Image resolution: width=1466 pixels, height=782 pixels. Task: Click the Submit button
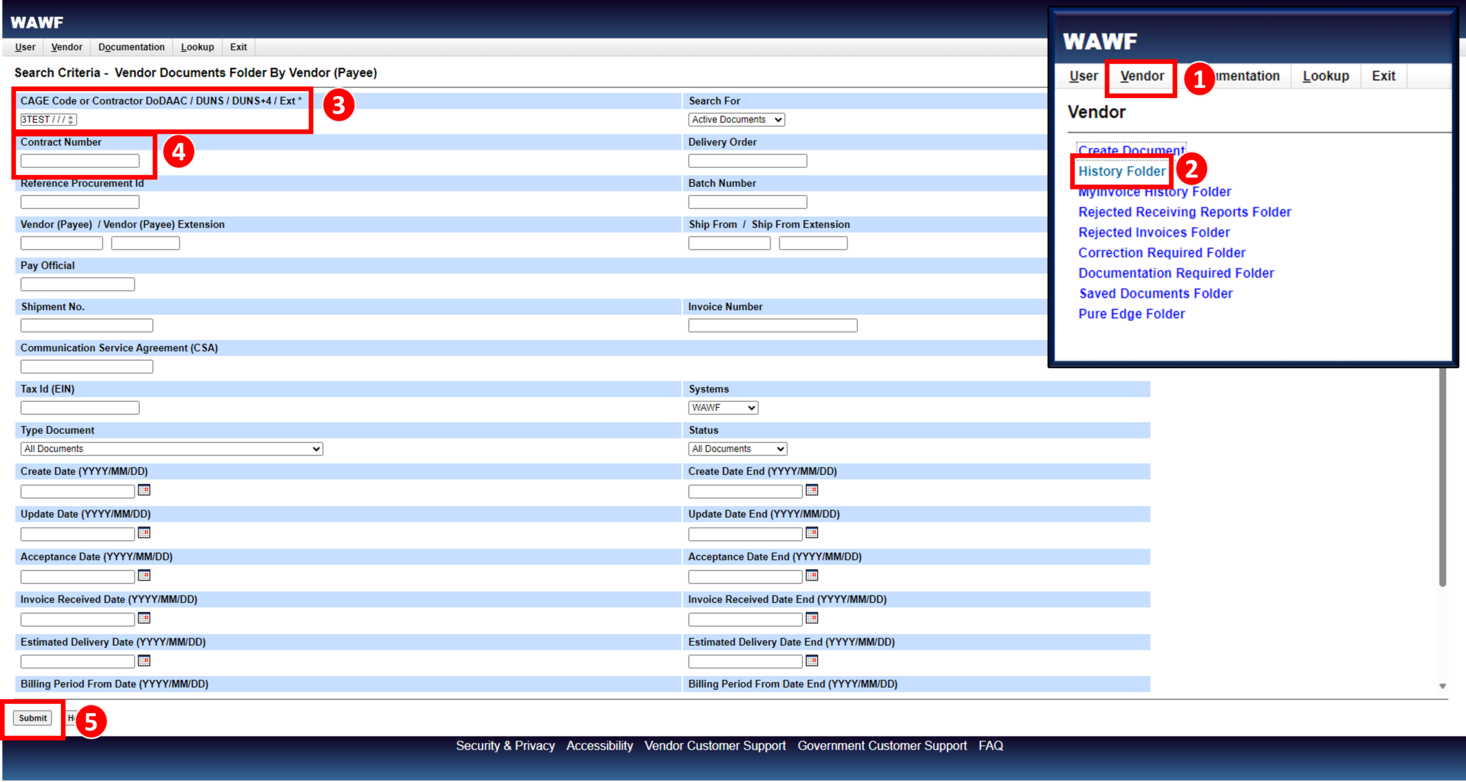[x=32, y=718]
